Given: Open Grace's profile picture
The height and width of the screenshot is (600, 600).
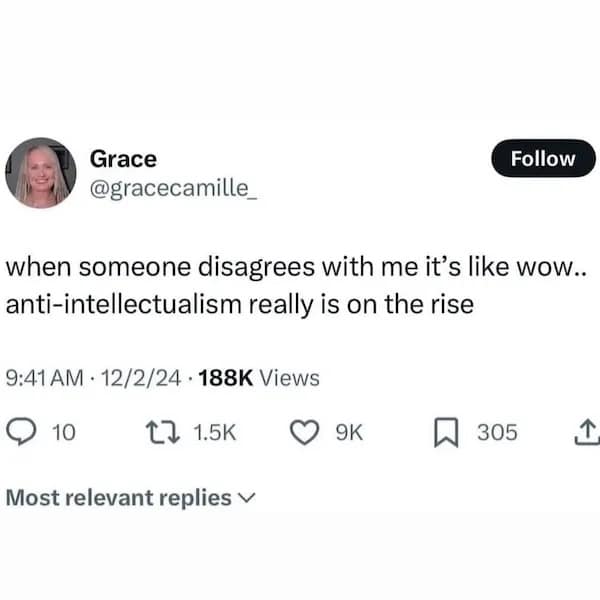Looking at the screenshot, I should [x=41, y=172].
